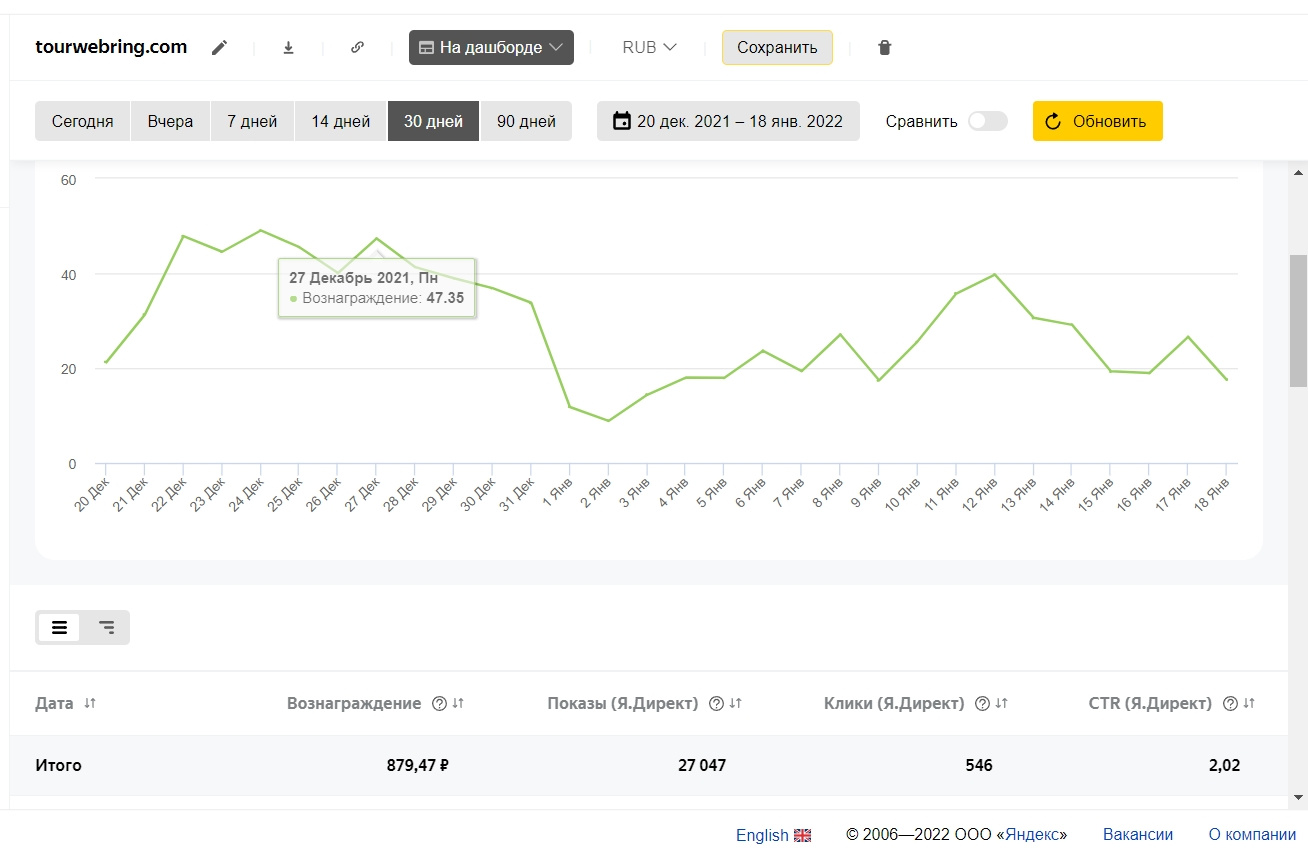Image resolution: width=1308 pixels, height=856 pixels.
Task: Sort table by Дата column arrows
Action: coord(90,704)
